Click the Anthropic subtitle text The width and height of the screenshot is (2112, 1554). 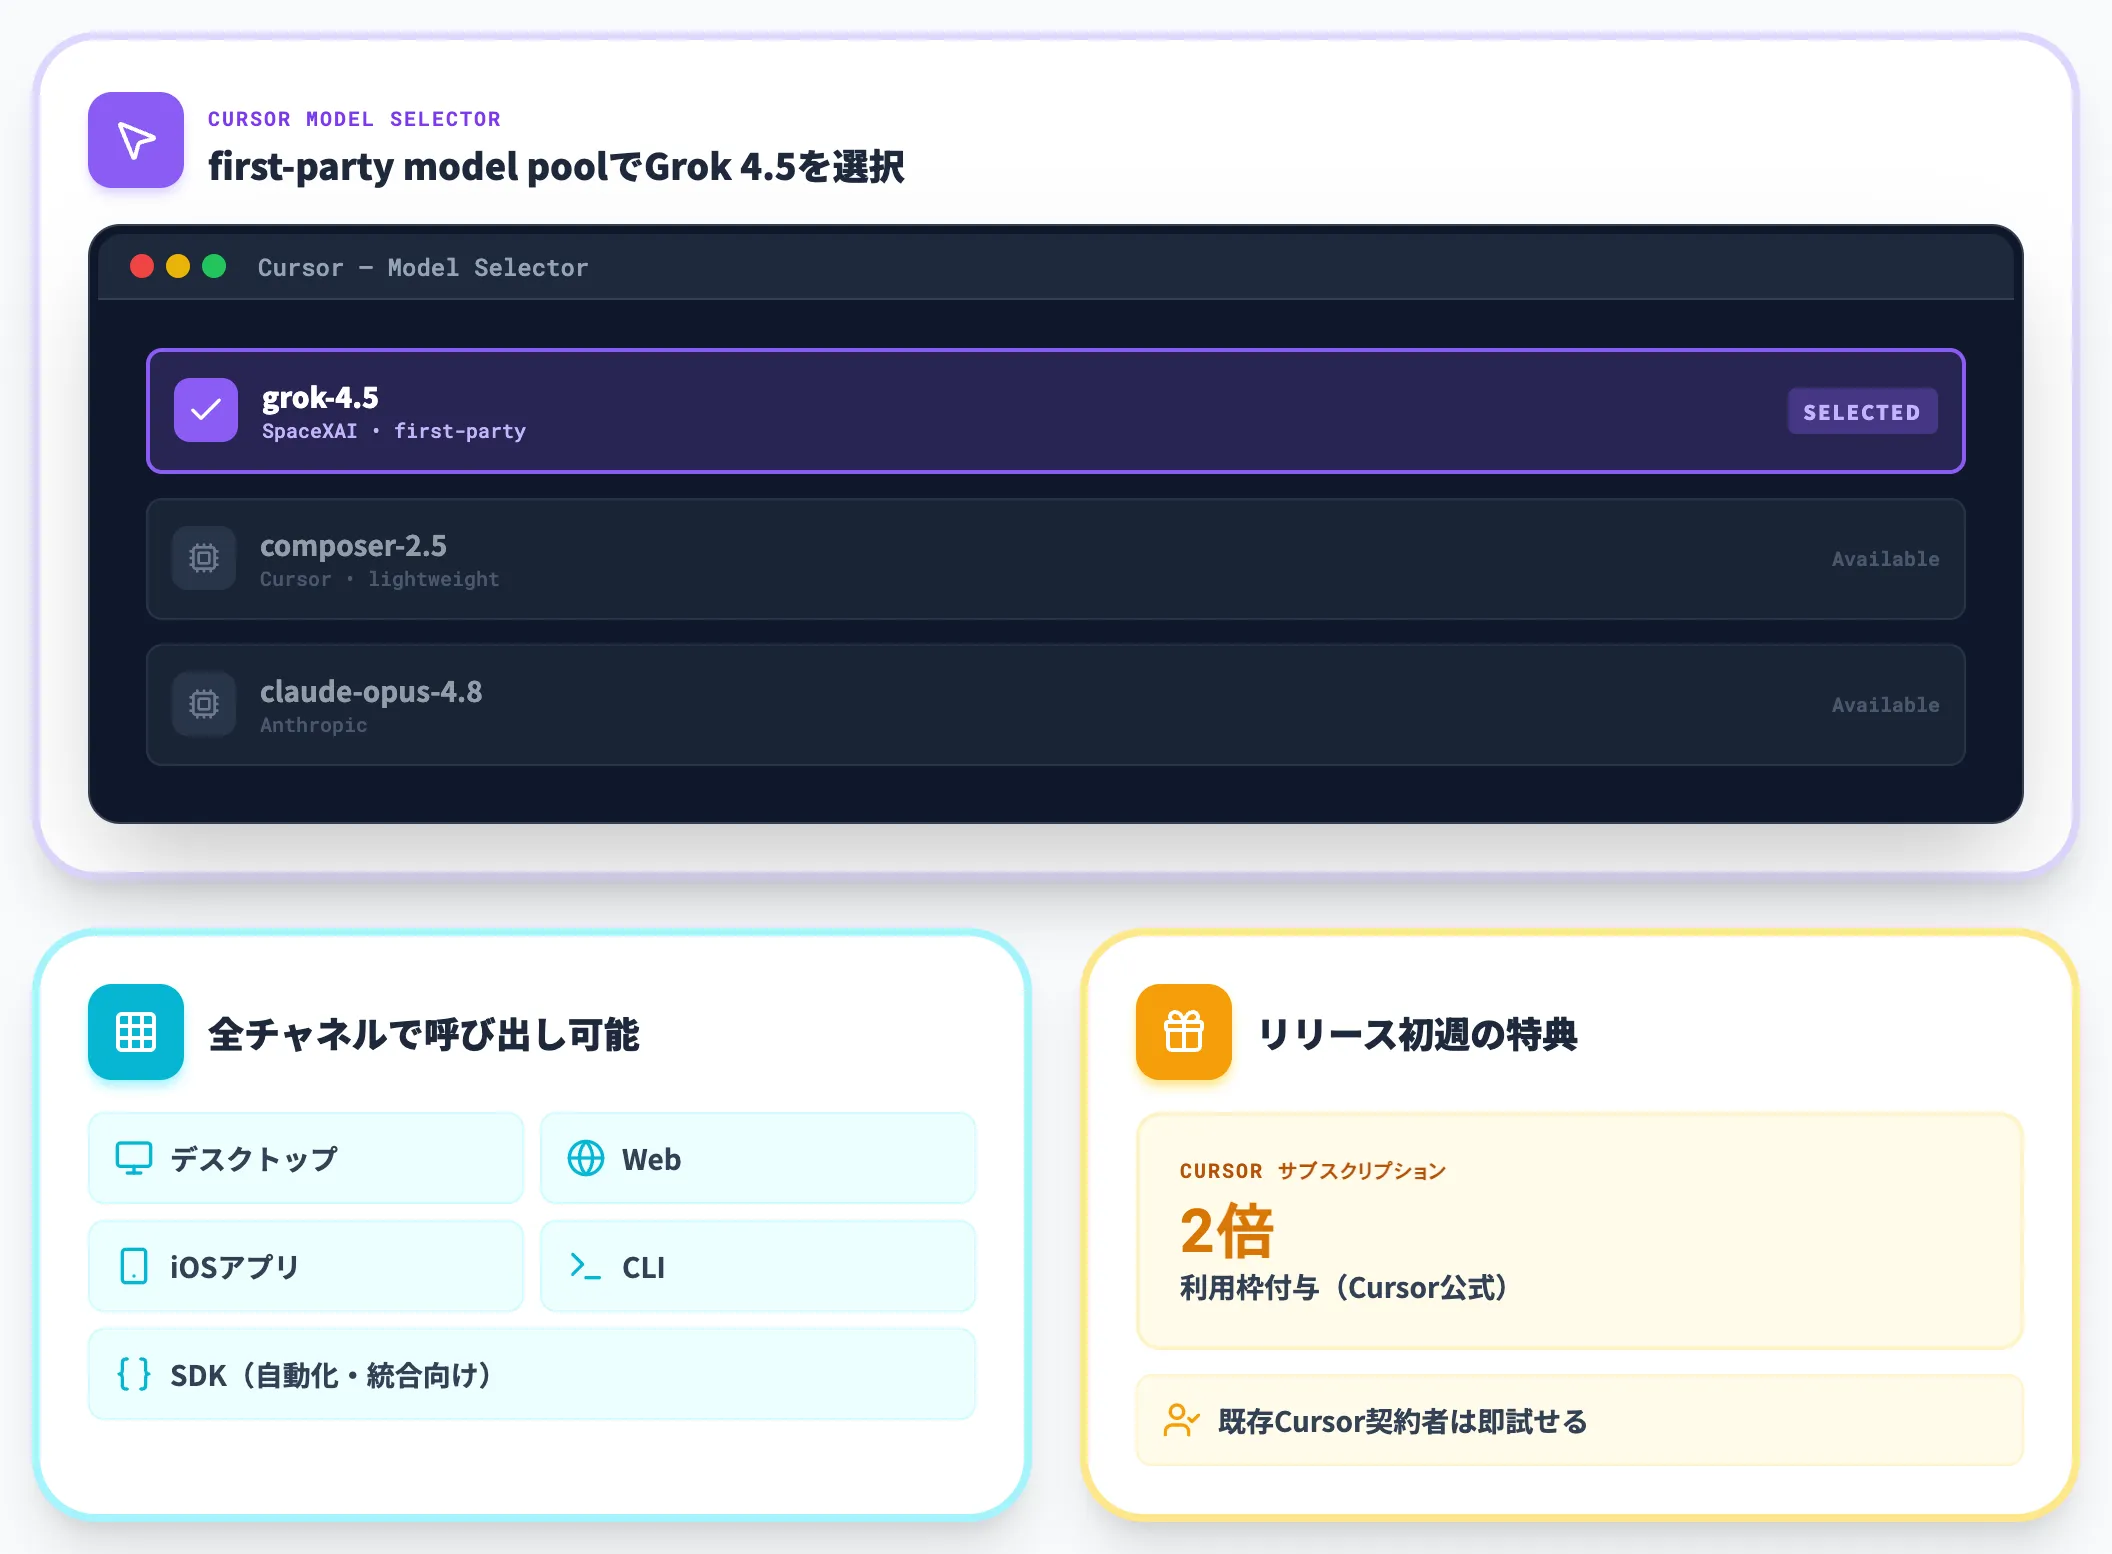click(314, 725)
